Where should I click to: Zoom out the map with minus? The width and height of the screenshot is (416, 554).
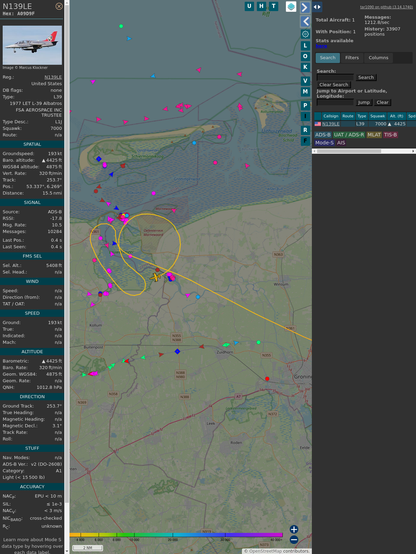coord(294,540)
